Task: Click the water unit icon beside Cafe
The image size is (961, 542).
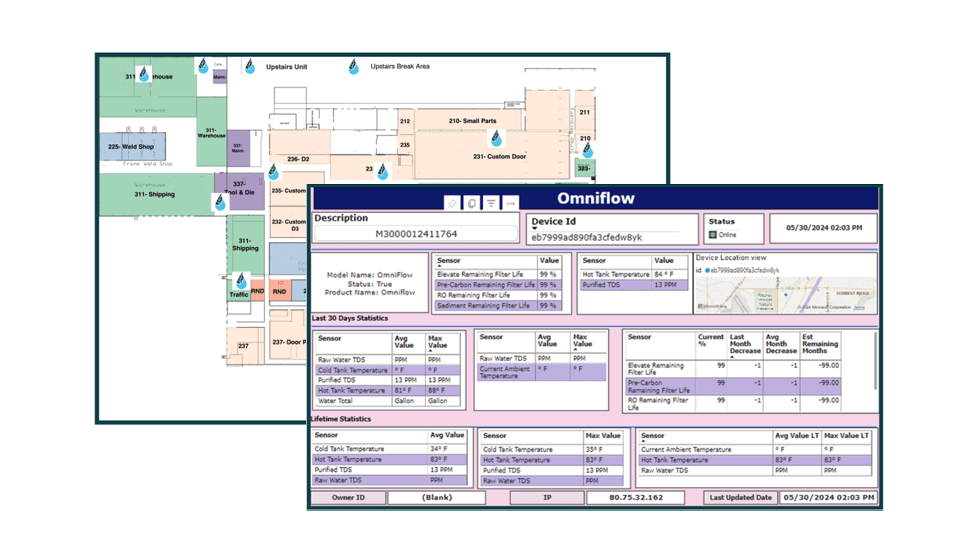Action: 203,66
